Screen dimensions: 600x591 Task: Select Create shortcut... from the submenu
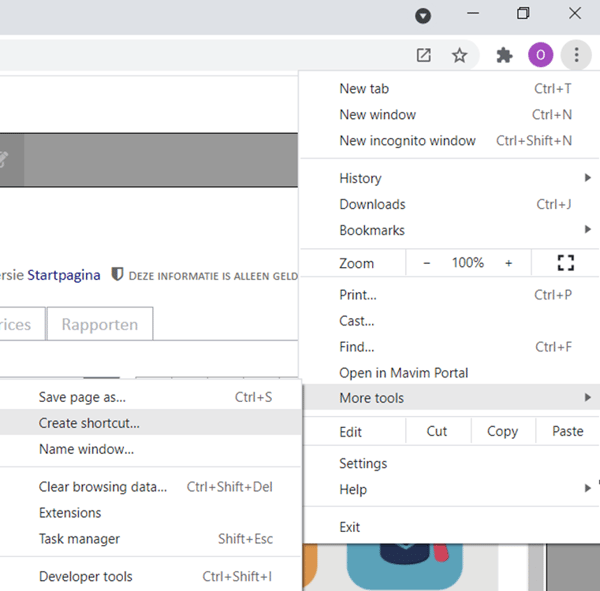point(90,423)
